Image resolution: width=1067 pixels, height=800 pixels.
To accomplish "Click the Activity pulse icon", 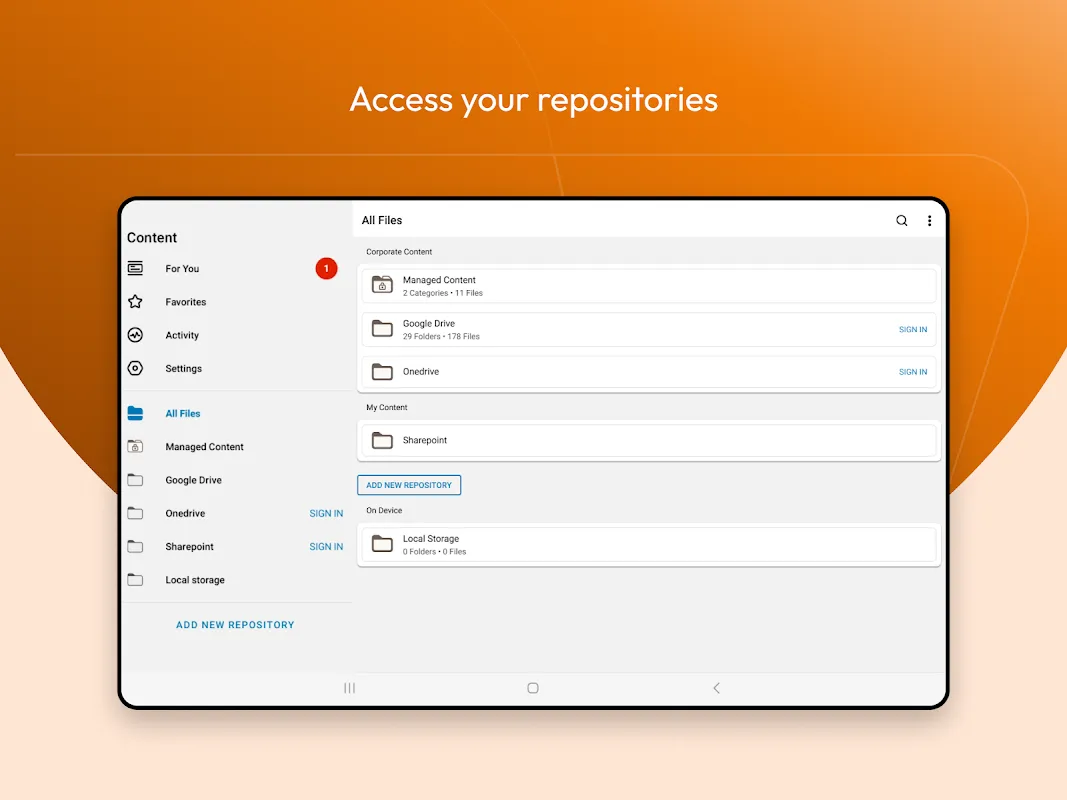I will coord(135,335).
